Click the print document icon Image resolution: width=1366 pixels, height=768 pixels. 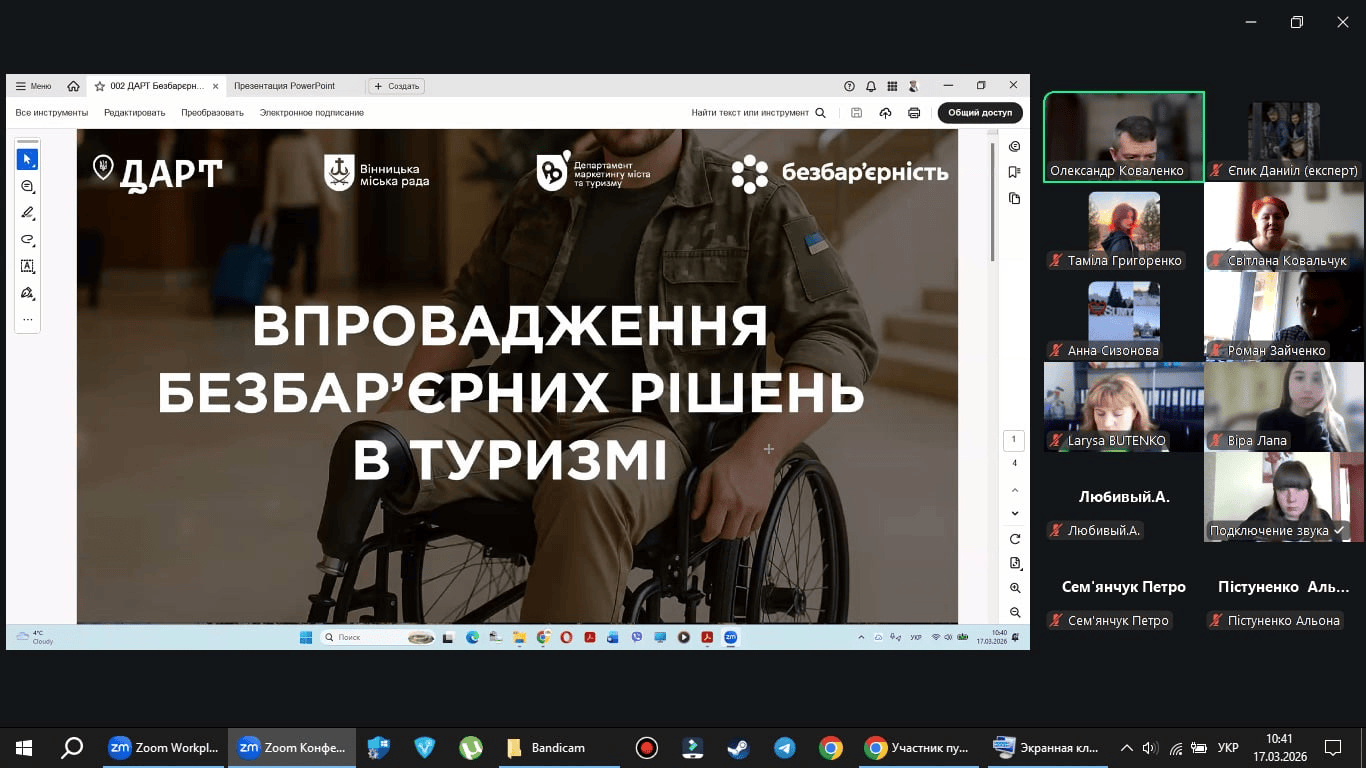914,113
